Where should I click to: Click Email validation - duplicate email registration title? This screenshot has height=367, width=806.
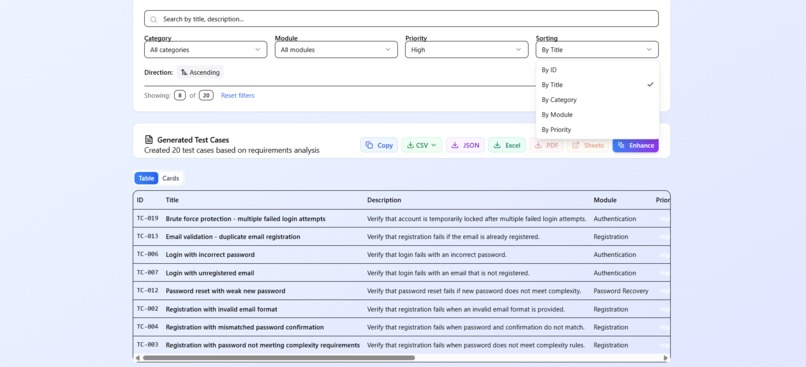233,237
